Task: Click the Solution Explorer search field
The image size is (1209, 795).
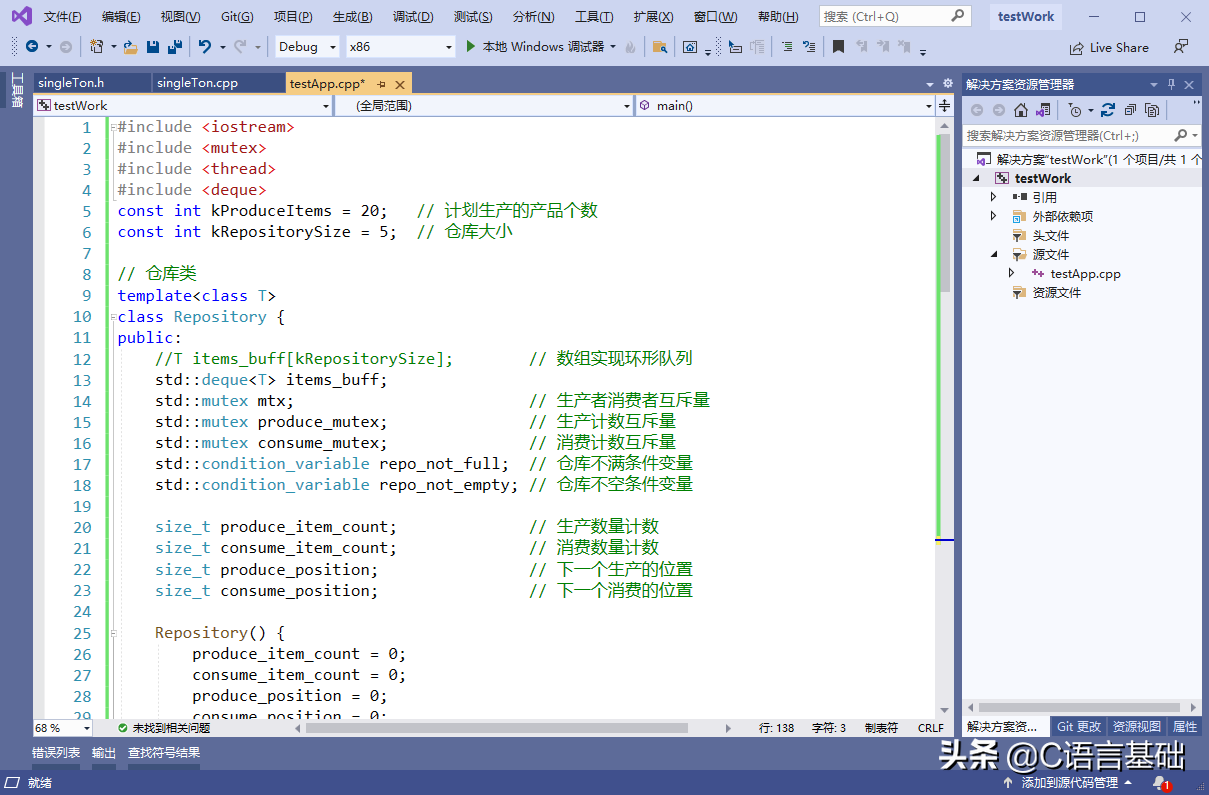Action: click(1080, 135)
